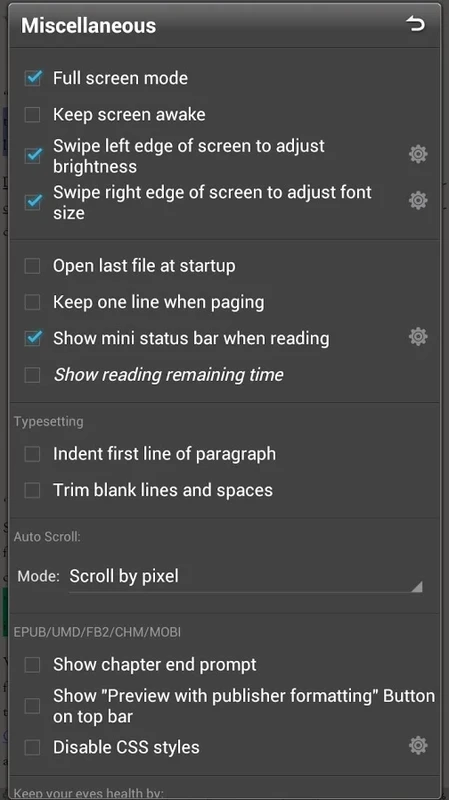Check Disable CSS styles
This screenshot has height=800, width=449.
point(33,747)
